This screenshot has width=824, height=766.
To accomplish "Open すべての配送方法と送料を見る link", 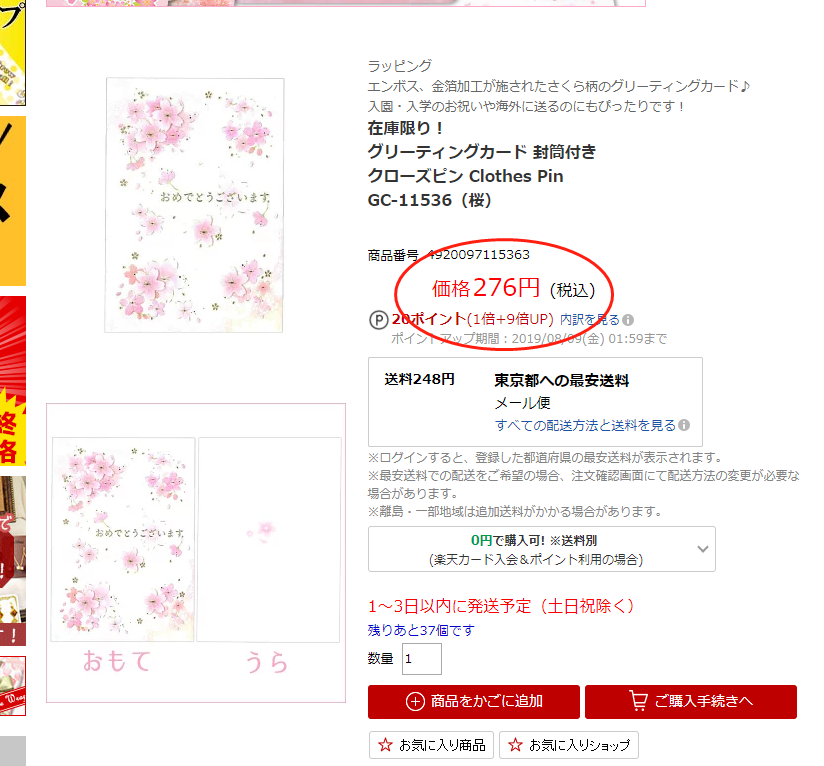I will click(x=585, y=425).
